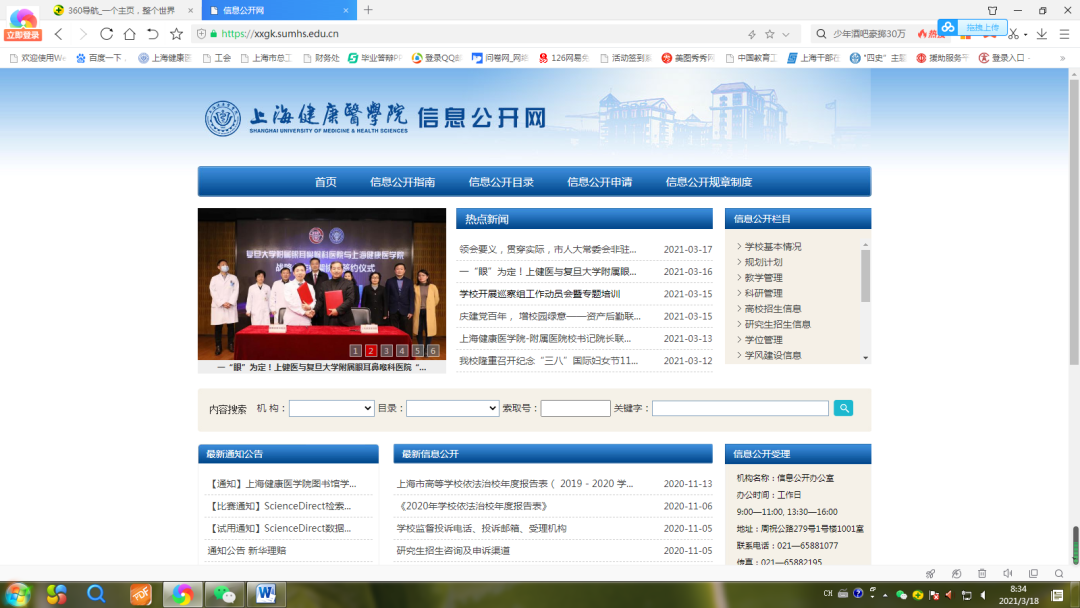Viewport: 1080px width, 608px height.
Task: Click the down arrow of 信息公开栏目 scrollbar
Action: pos(866,358)
